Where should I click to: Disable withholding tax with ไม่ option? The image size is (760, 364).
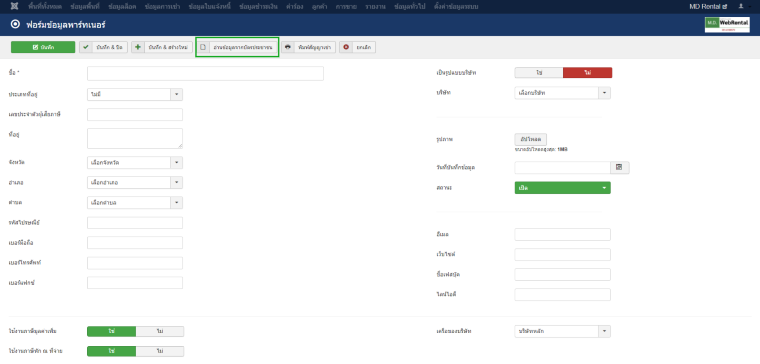[x=159, y=351]
